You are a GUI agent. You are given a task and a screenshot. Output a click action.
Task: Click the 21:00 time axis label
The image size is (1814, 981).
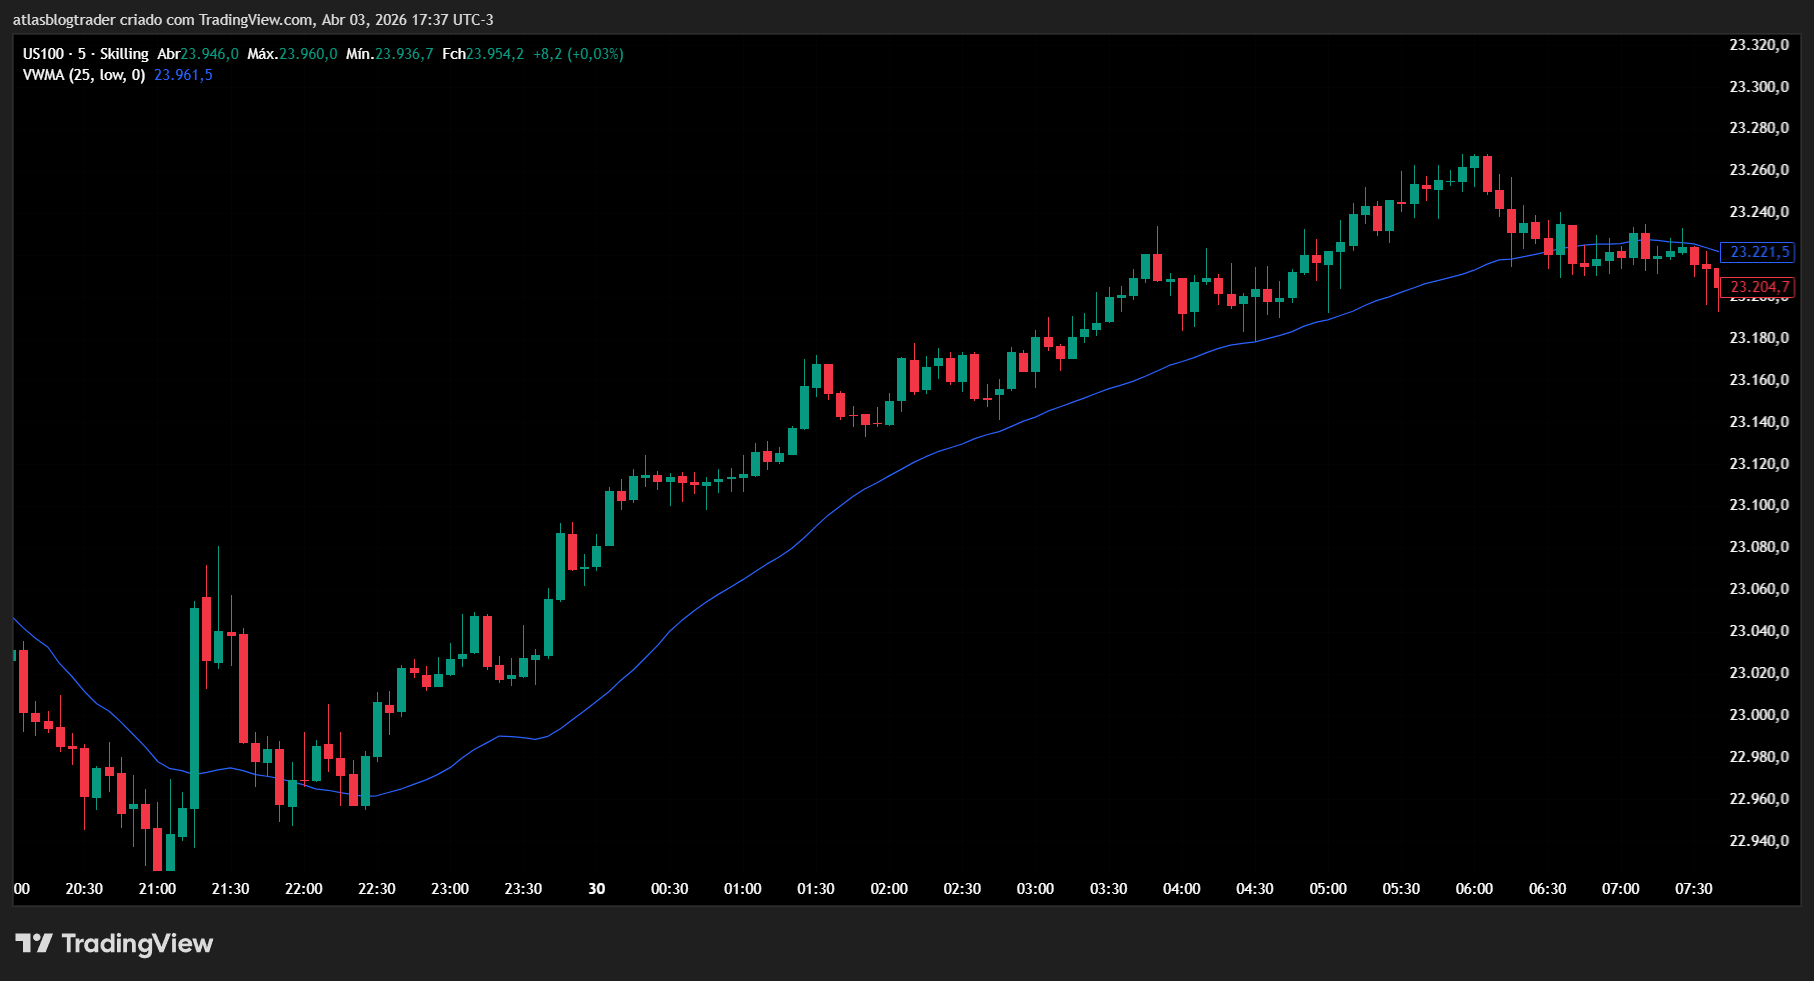[x=157, y=889]
